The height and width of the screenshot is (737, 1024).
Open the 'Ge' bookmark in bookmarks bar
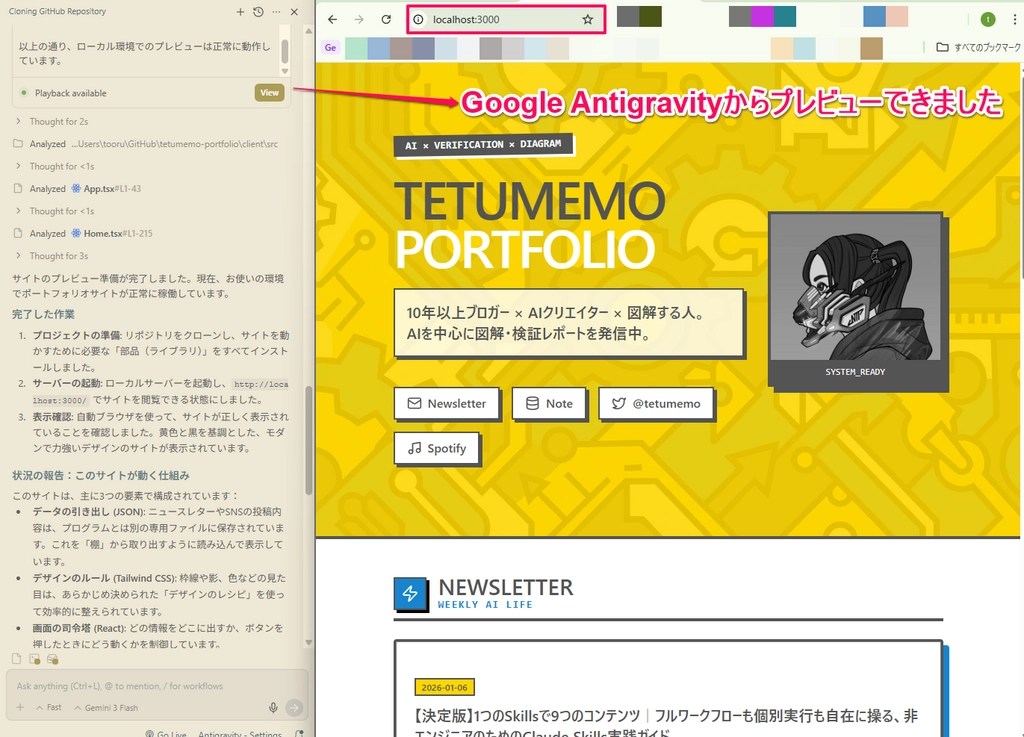click(330, 48)
